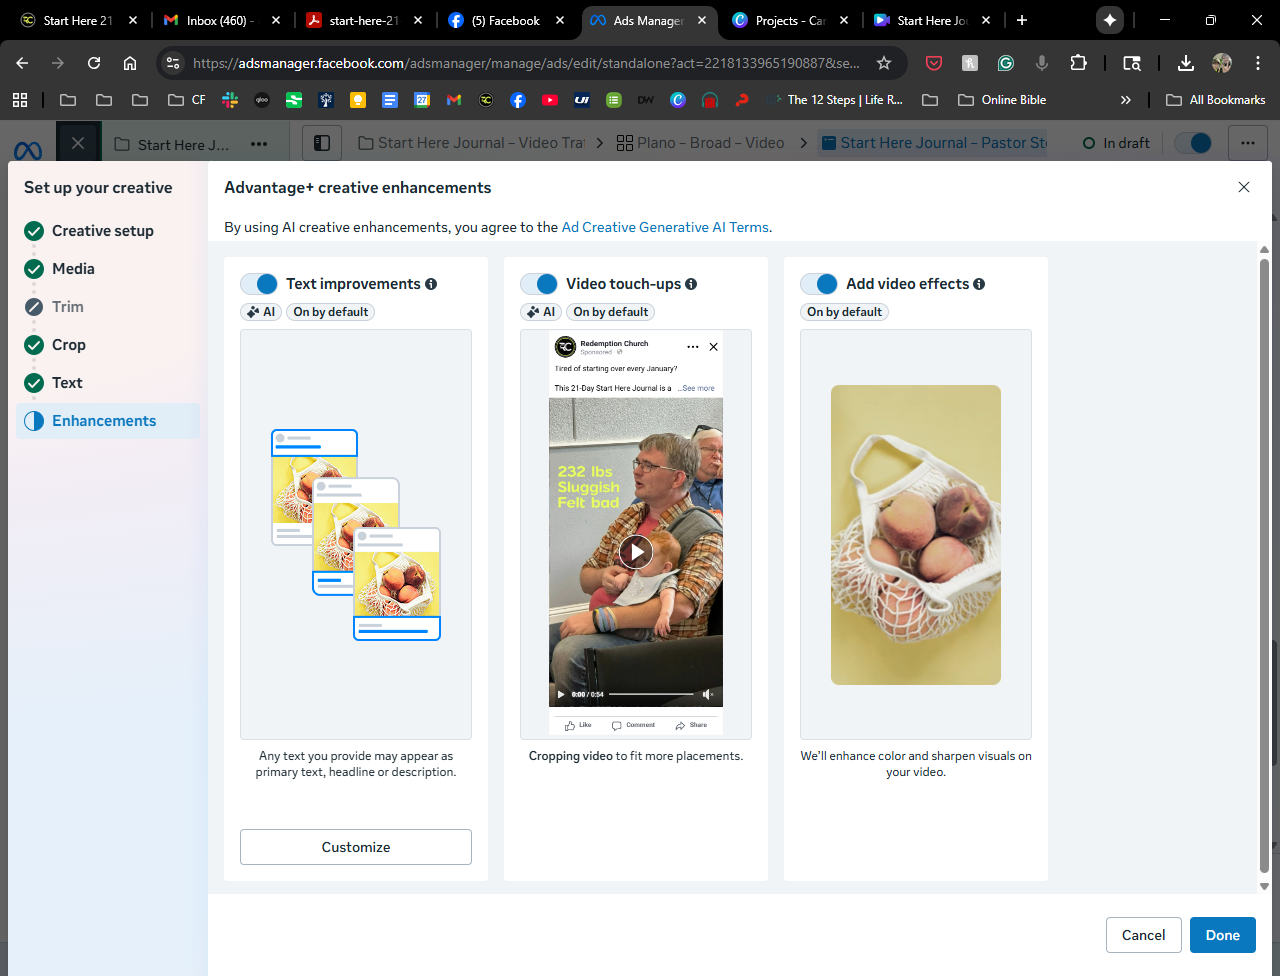The width and height of the screenshot is (1280, 976).
Task: Expand the hidden bookmarks overflow chevron
Action: [1125, 100]
